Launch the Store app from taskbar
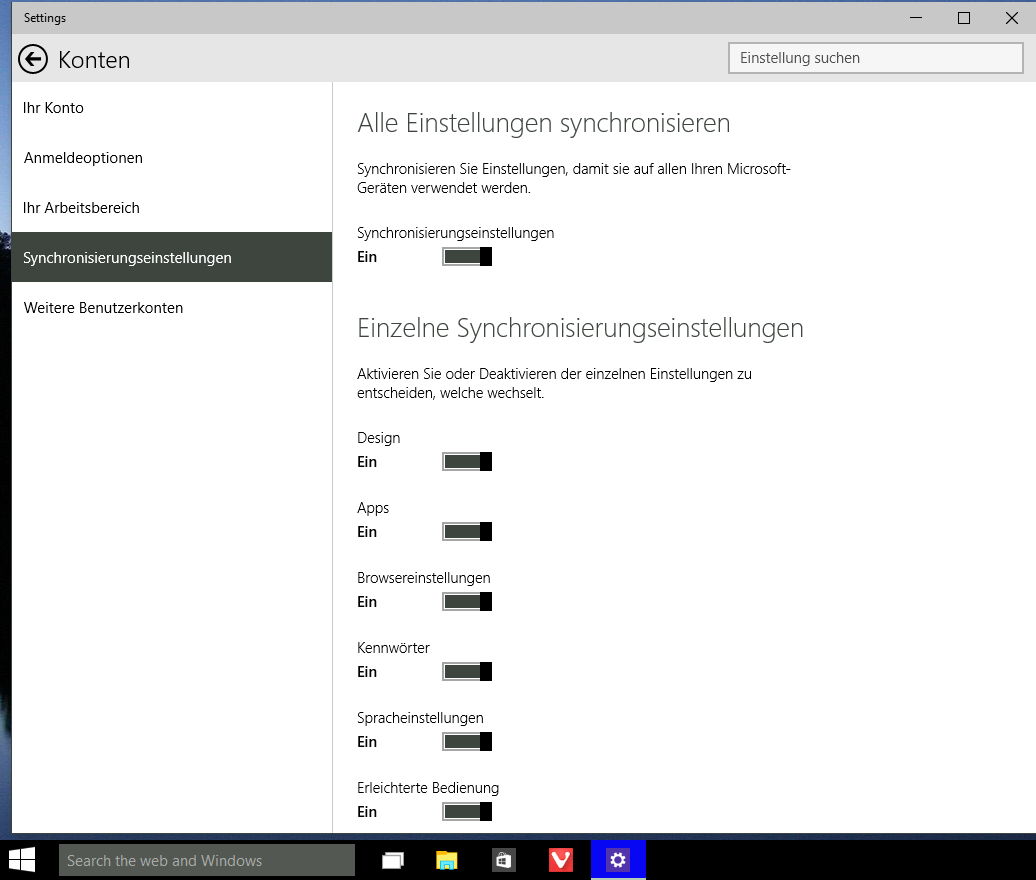 tap(503, 860)
